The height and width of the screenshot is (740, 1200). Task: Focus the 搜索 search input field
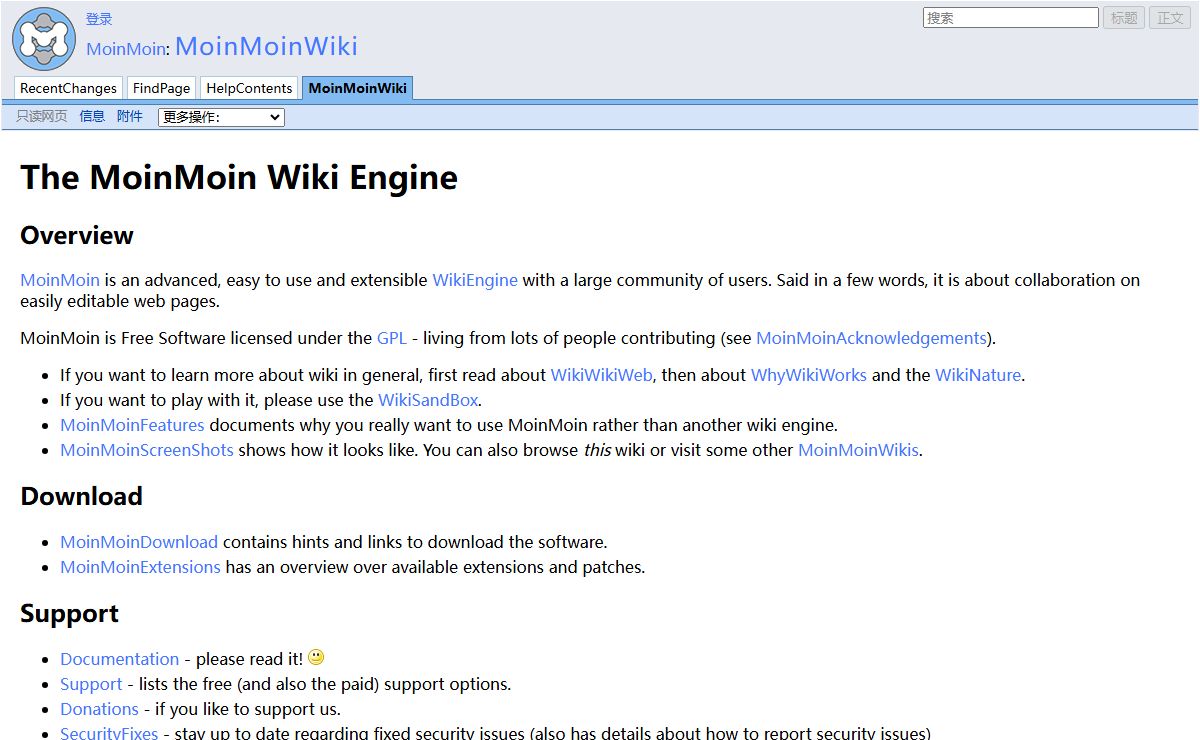click(1010, 18)
